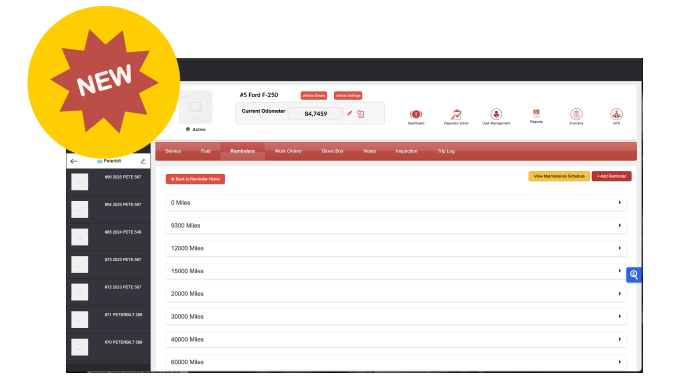Open the GPS icon
The height and width of the screenshot is (378, 693).
pyautogui.click(x=617, y=114)
